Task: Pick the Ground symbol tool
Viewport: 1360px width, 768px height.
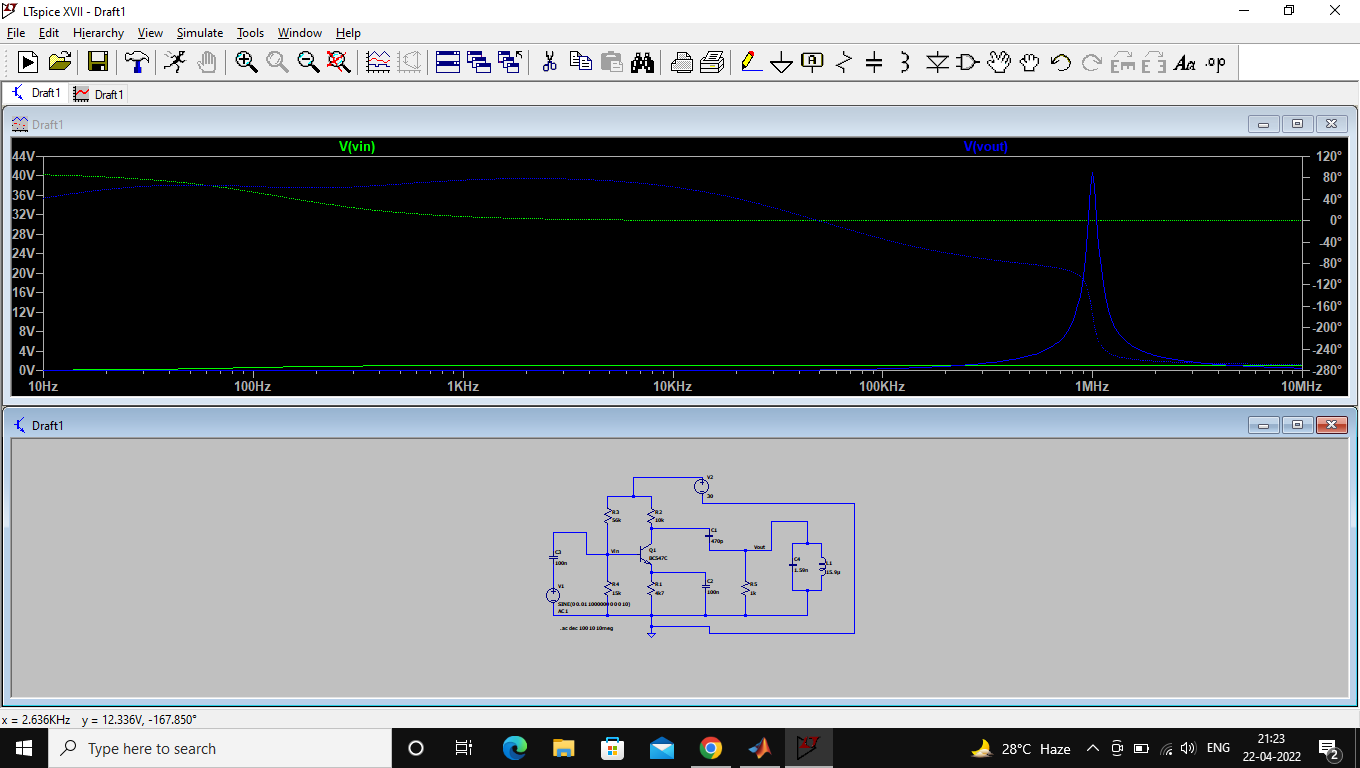Action: (x=781, y=63)
